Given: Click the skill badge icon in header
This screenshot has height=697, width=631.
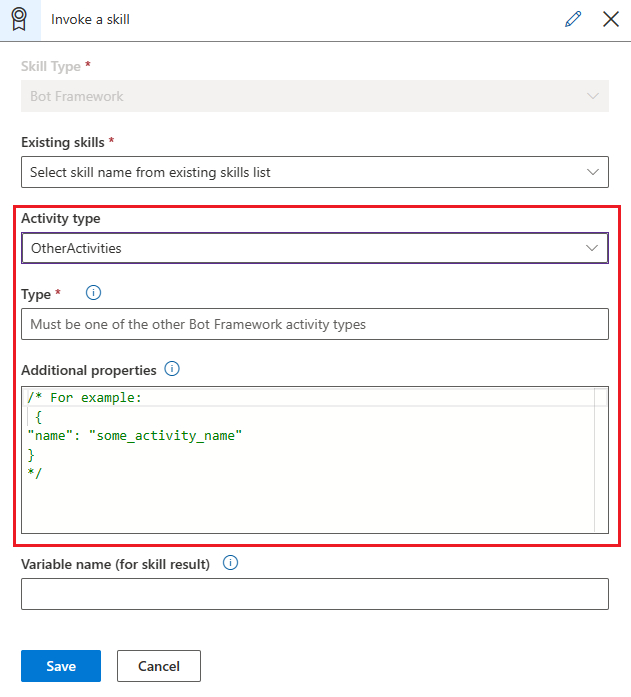Looking at the screenshot, I should coord(20,19).
